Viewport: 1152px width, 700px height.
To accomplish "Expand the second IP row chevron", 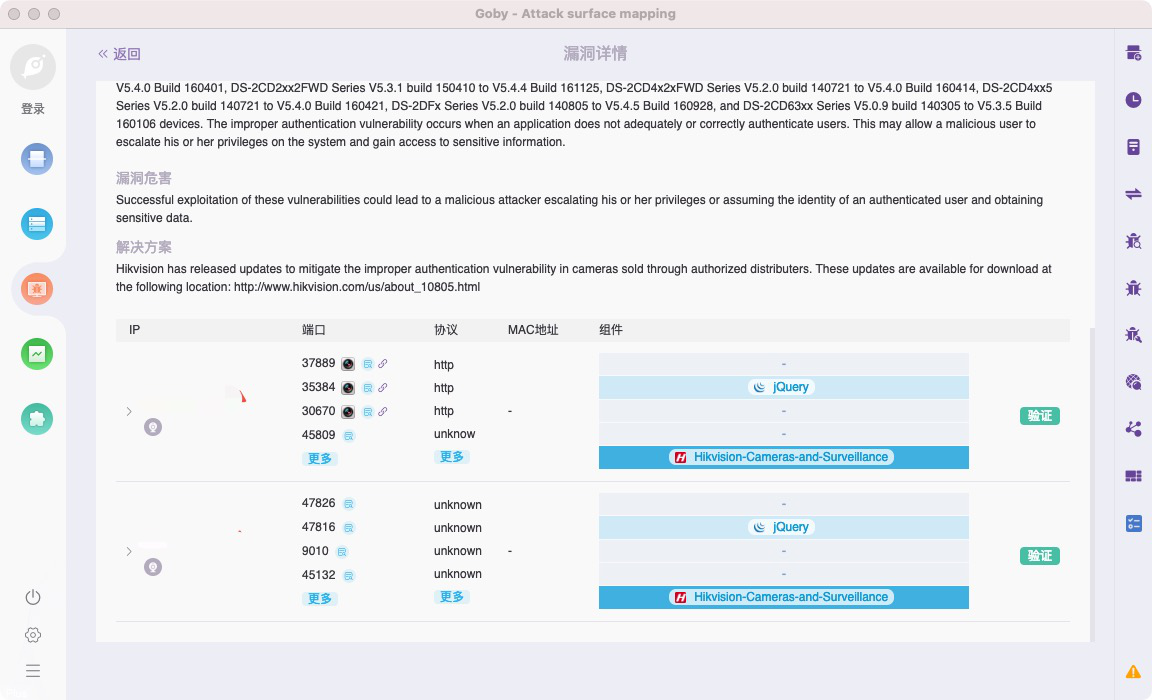I will point(129,551).
